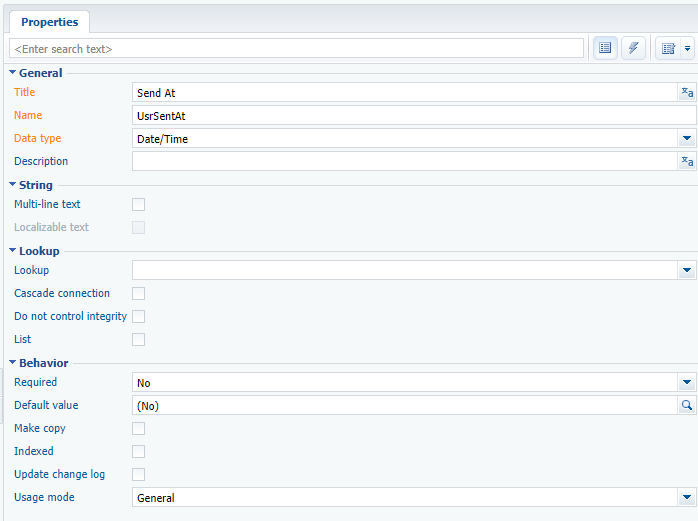Image resolution: width=698 pixels, height=521 pixels.
Task: Open translation icon for Title field
Action: pos(687,93)
